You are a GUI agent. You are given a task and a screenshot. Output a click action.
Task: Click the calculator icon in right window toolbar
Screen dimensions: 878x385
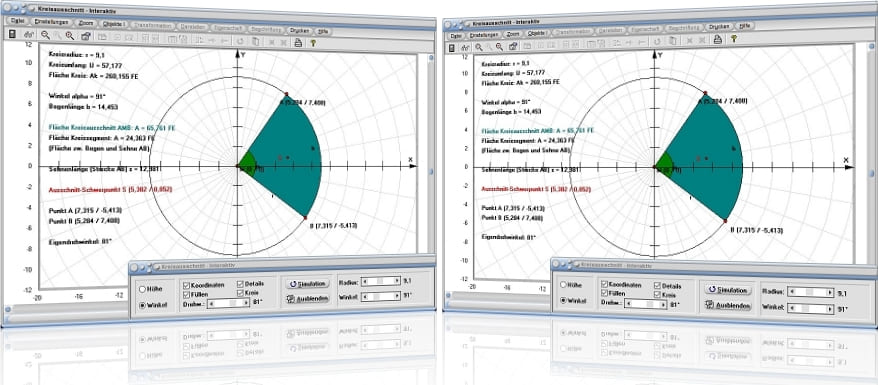[x=452, y=49]
